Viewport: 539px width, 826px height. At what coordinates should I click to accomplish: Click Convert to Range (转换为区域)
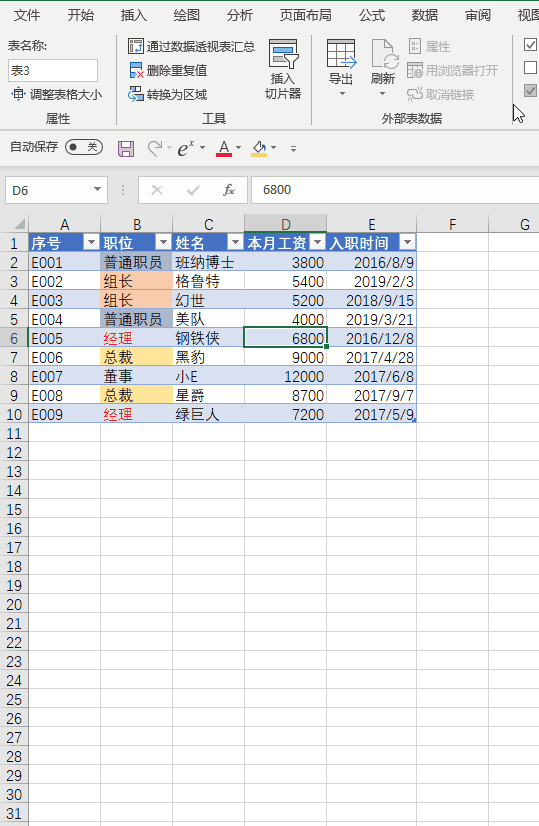pos(168,94)
